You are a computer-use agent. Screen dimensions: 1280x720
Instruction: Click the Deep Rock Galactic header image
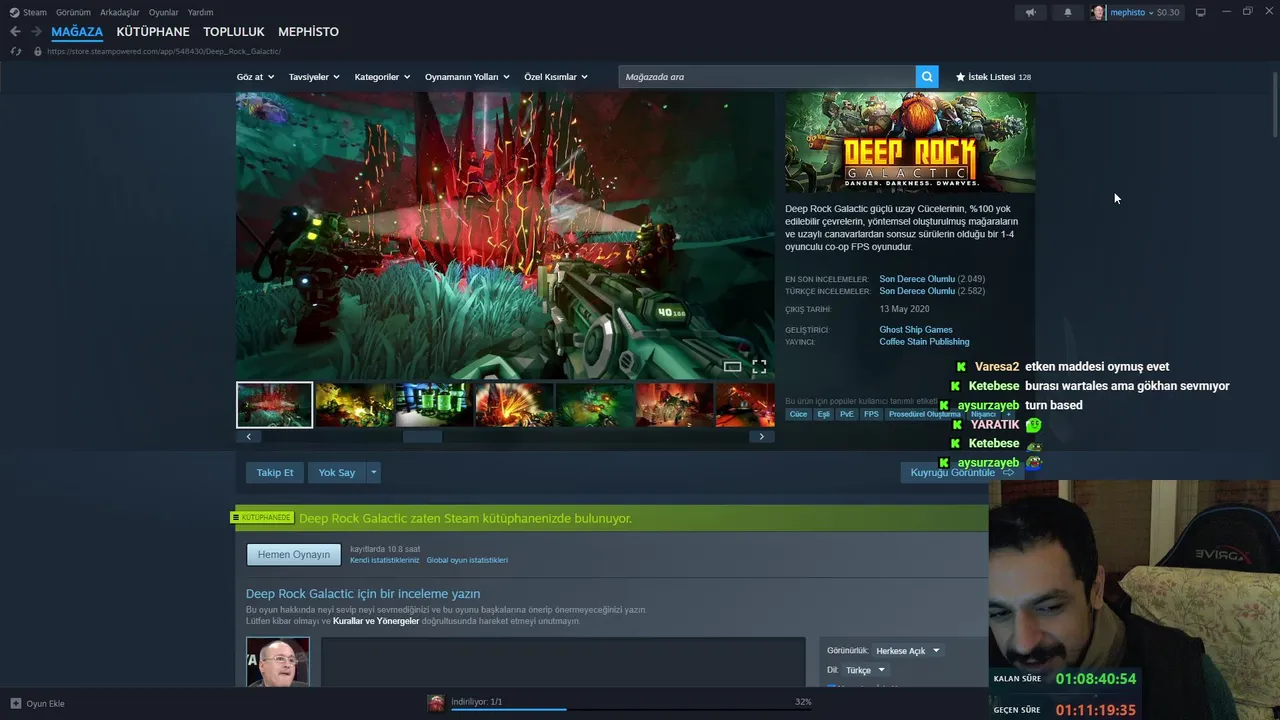point(910,143)
